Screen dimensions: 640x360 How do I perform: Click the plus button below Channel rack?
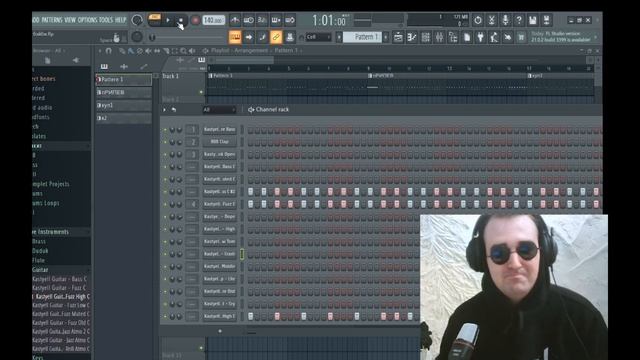220,331
